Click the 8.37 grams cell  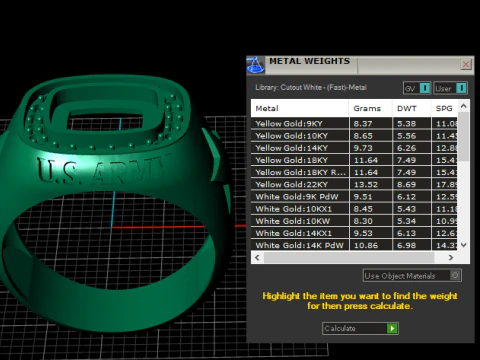coord(371,124)
